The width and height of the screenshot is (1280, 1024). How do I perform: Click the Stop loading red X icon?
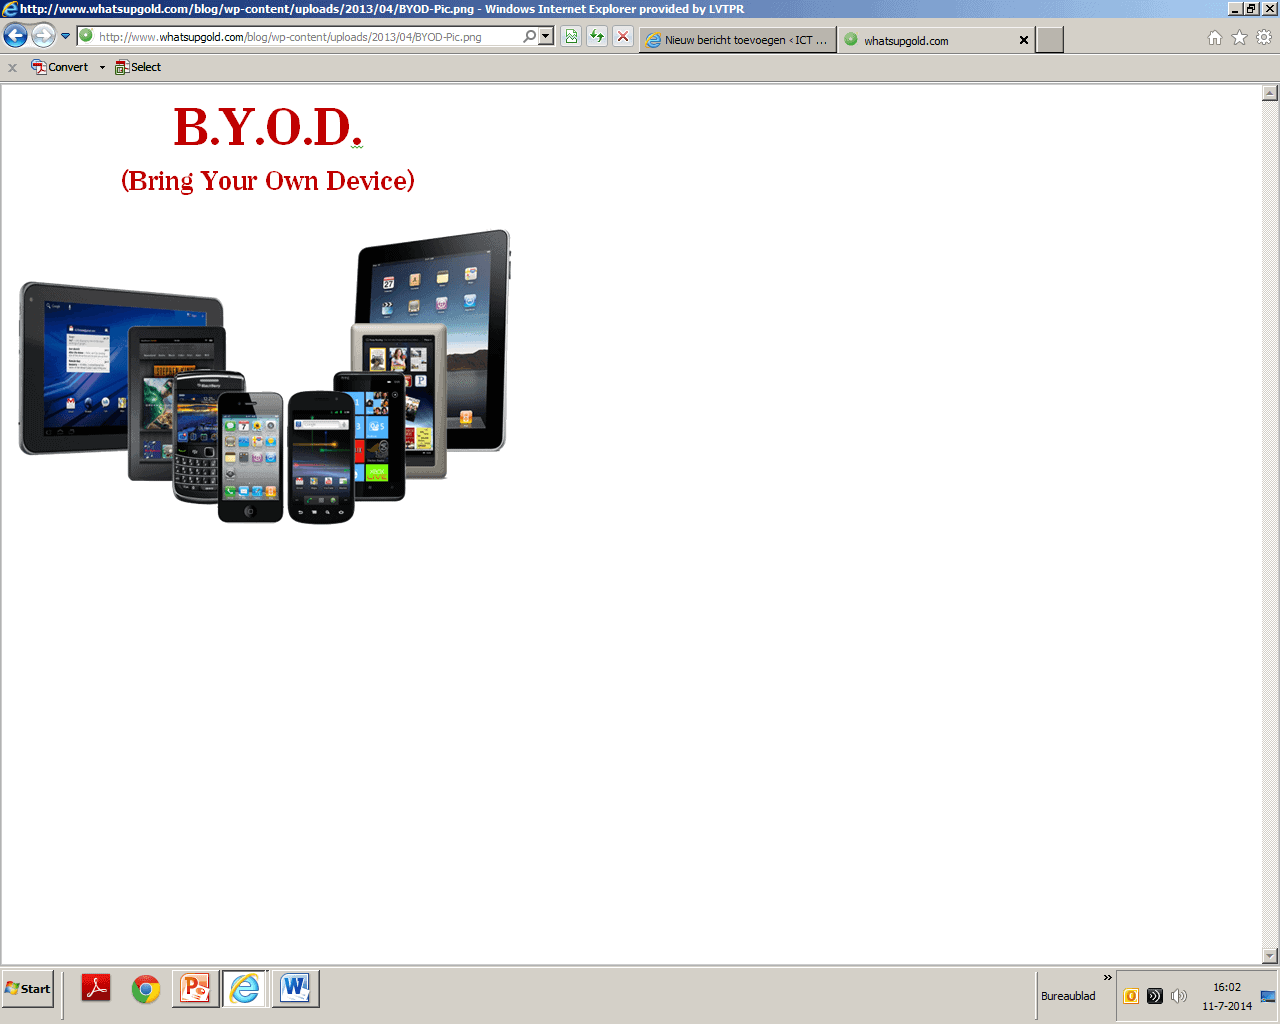[622, 37]
